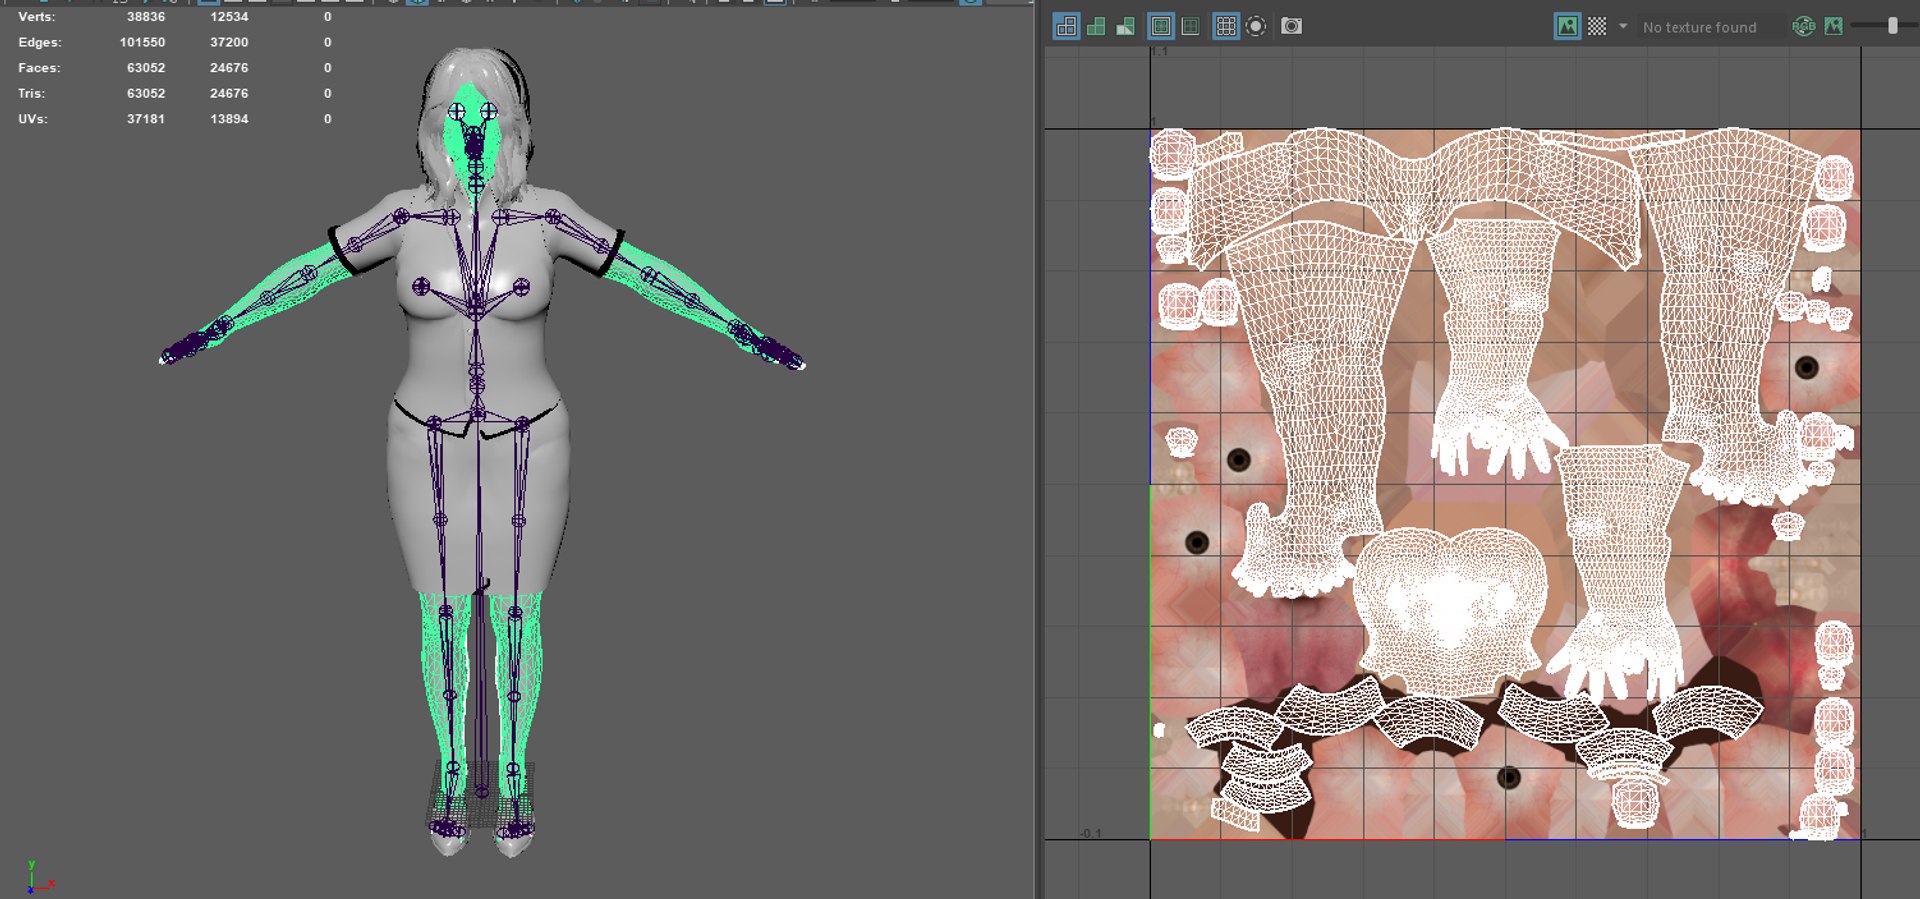Select the Verts count 38836

[146, 17]
